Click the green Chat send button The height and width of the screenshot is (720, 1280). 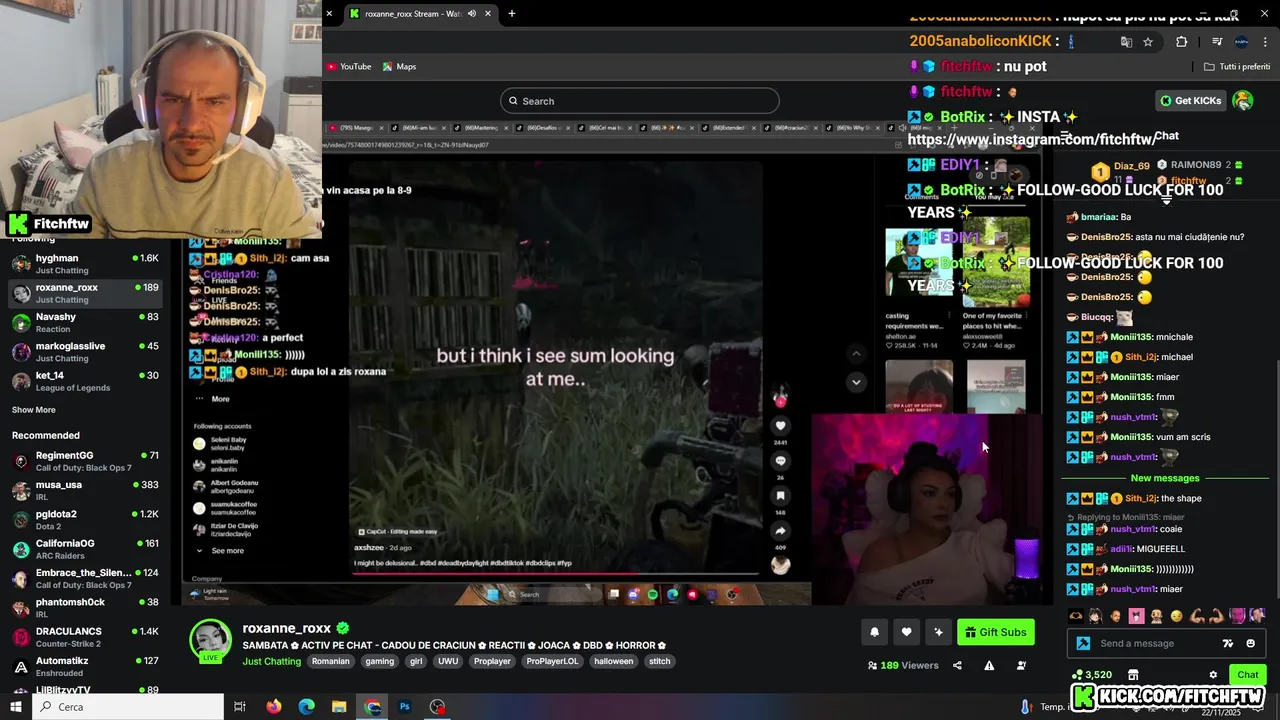1247,675
